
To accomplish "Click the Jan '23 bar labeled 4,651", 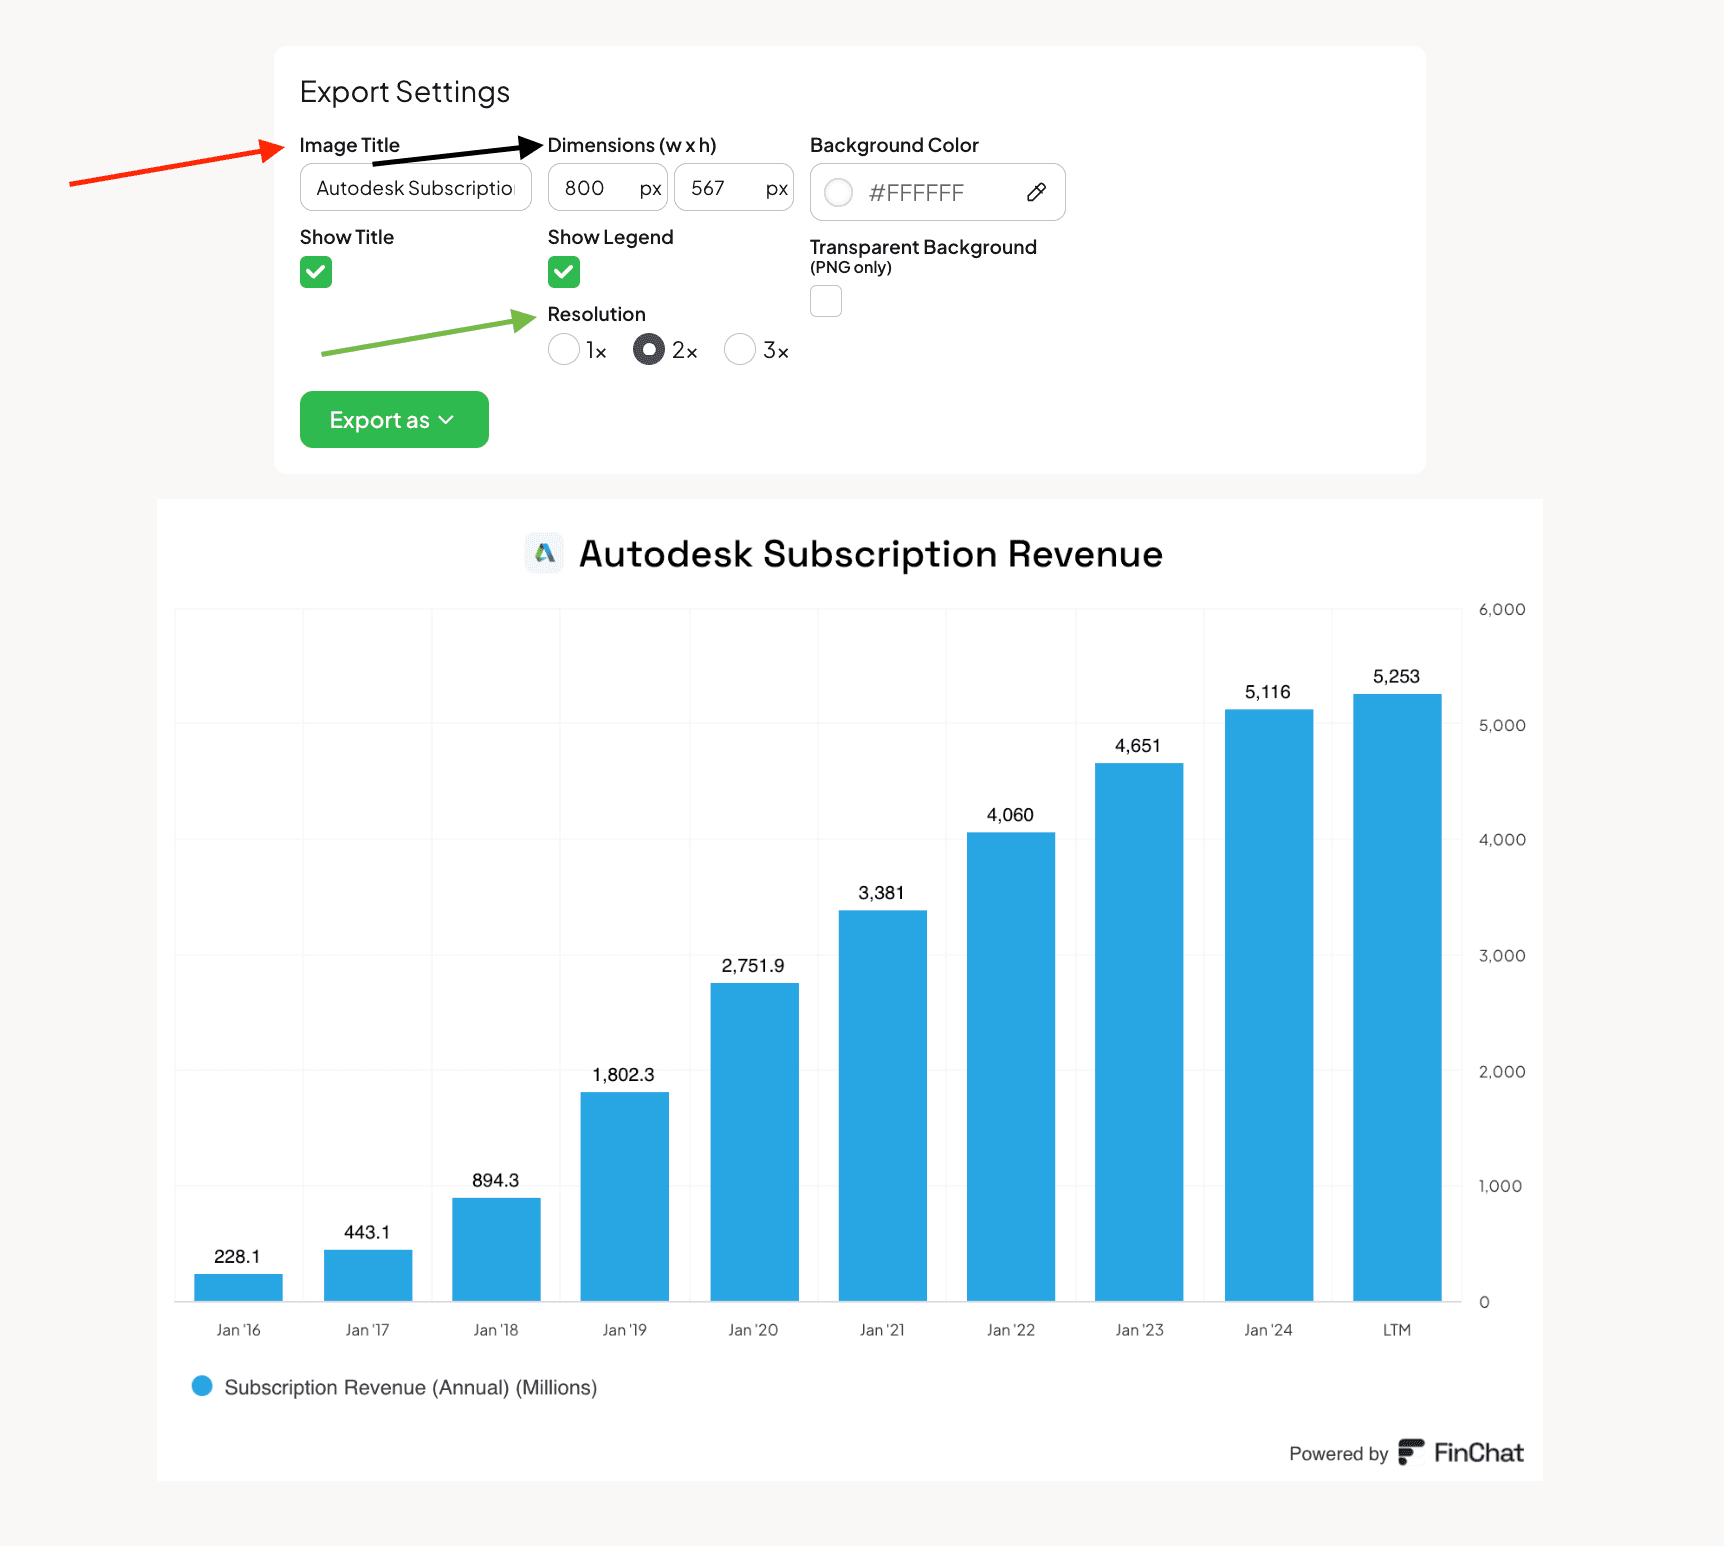I will coord(1139,1032).
